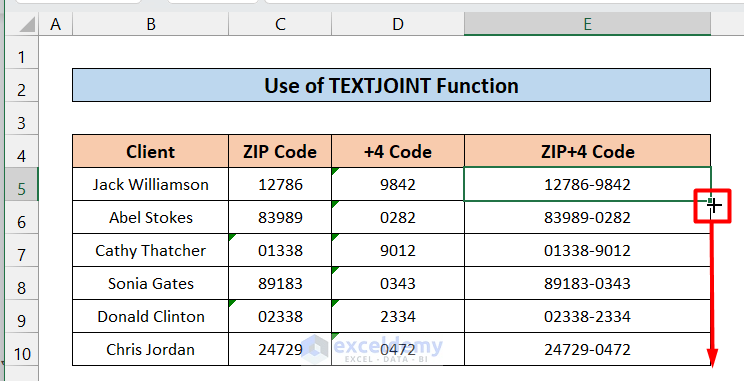
Task: Click the 'ZIP Code' header cell
Action: point(280,151)
